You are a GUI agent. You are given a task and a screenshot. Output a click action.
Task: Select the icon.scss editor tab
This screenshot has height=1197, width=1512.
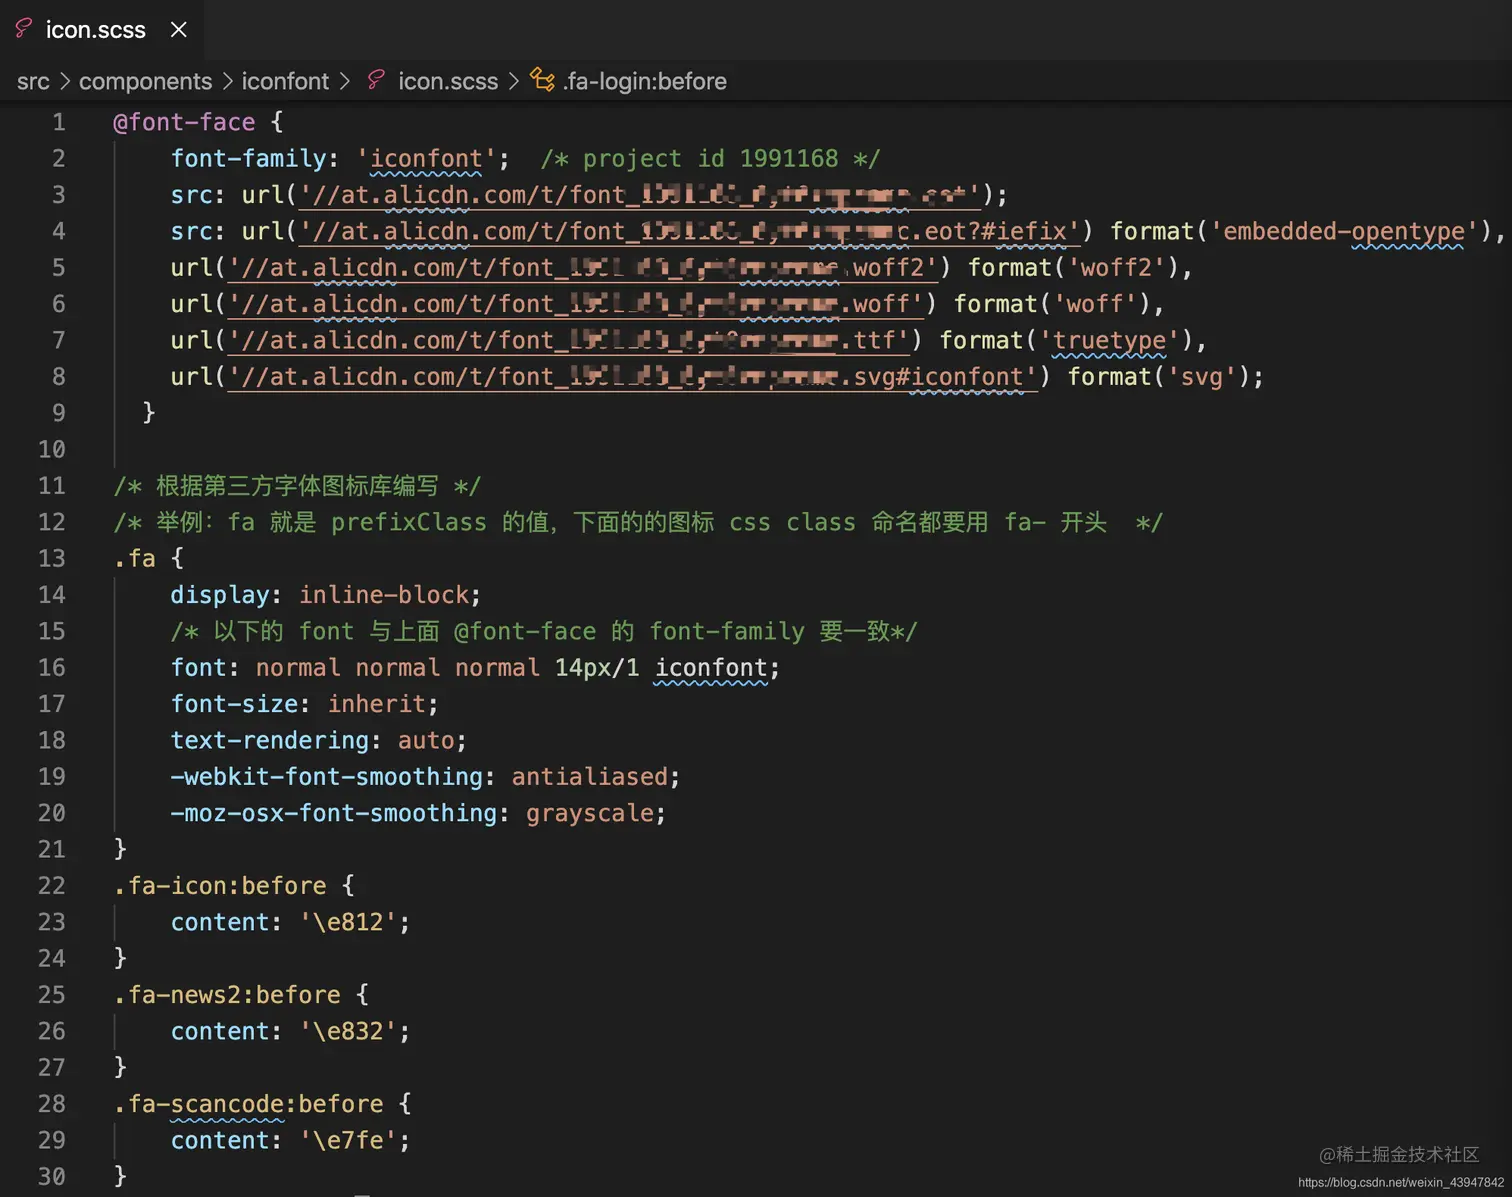click(x=101, y=29)
